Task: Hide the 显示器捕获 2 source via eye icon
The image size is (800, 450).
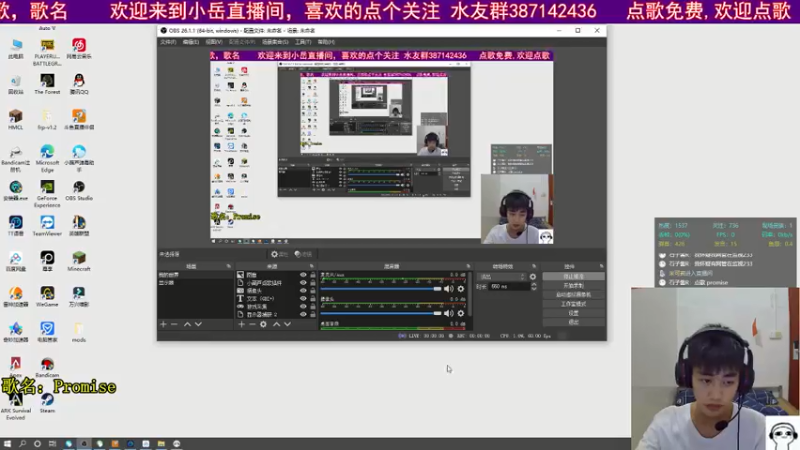Action: (303, 314)
